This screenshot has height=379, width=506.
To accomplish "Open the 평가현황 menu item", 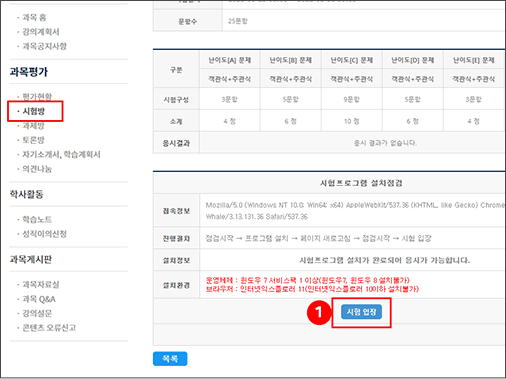I will (37, 97).
